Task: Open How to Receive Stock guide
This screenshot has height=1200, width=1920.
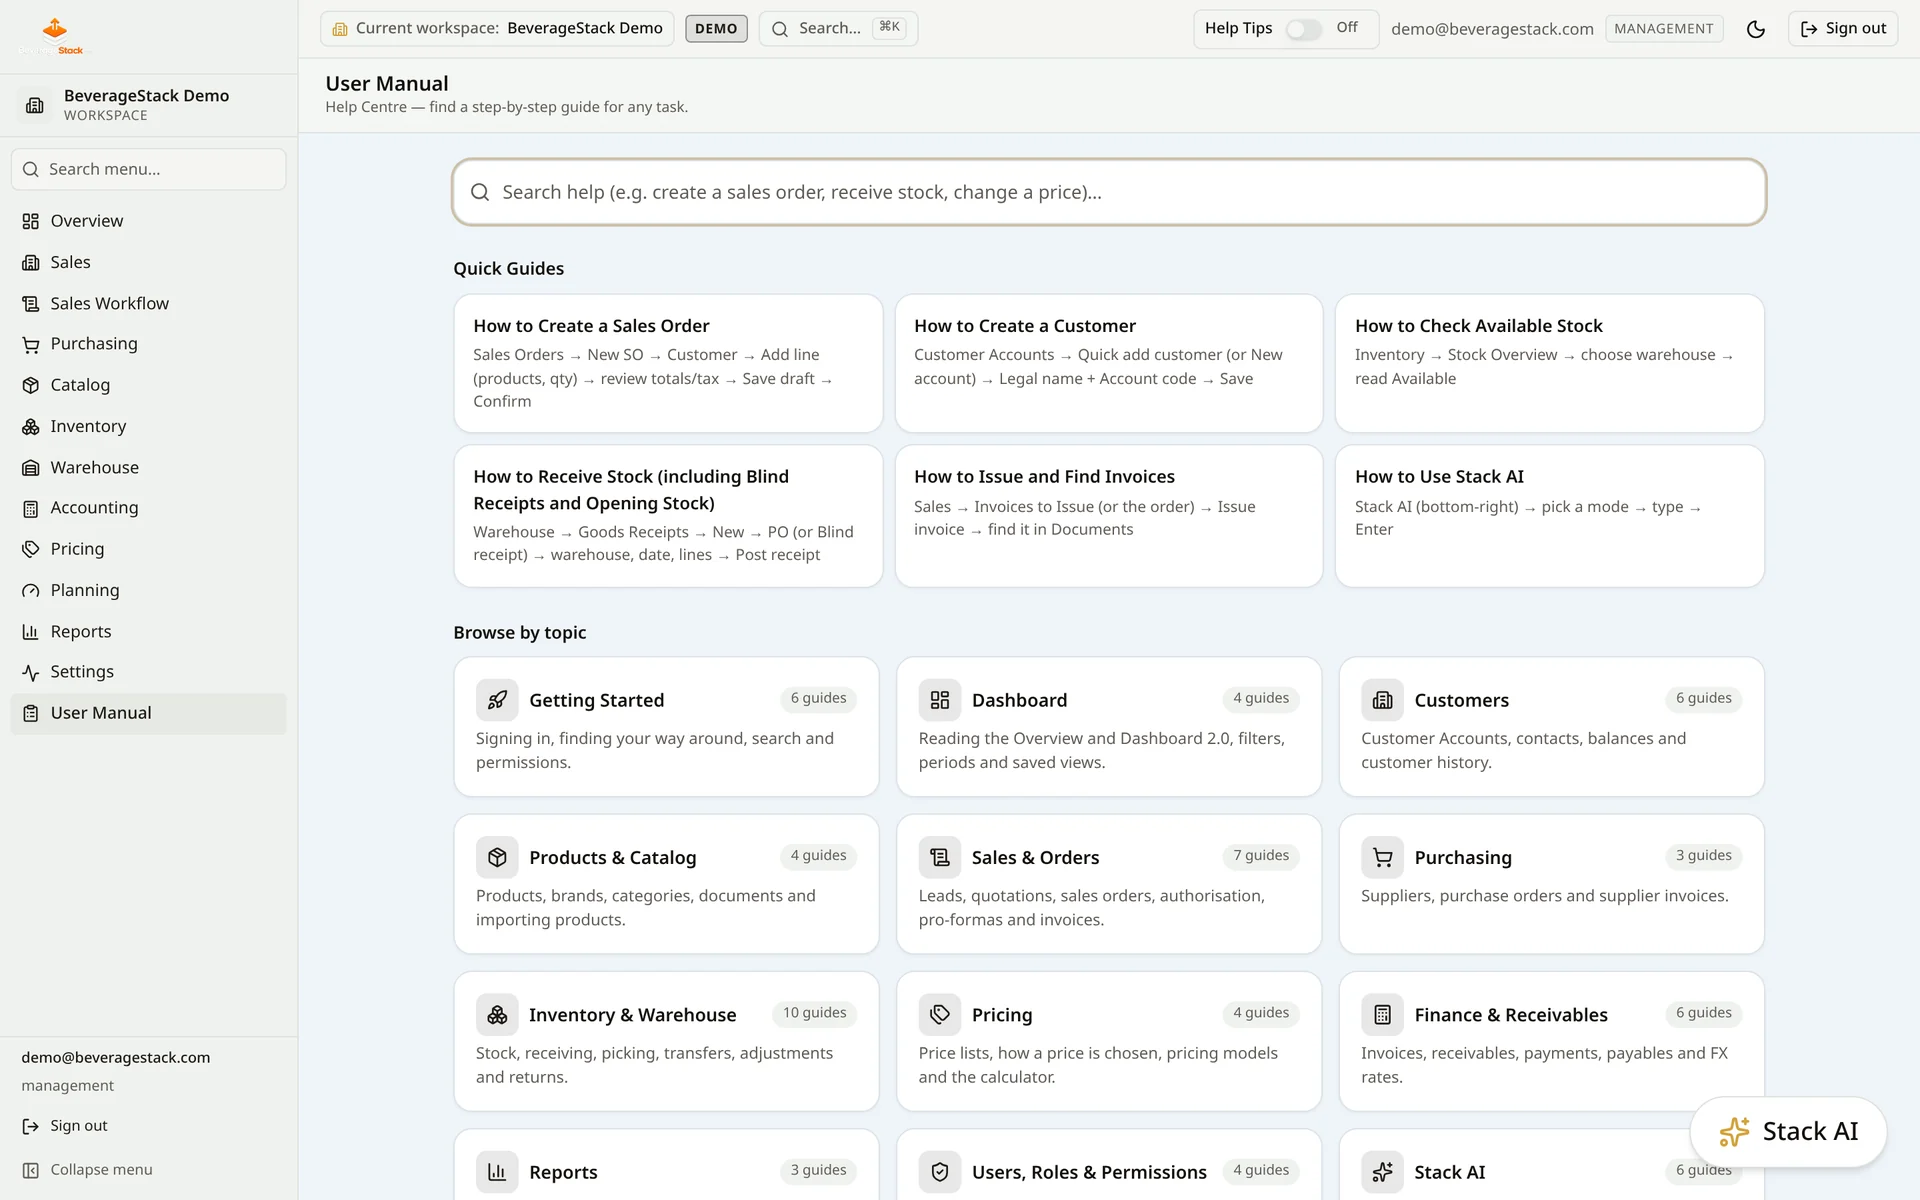Action: 668,516
